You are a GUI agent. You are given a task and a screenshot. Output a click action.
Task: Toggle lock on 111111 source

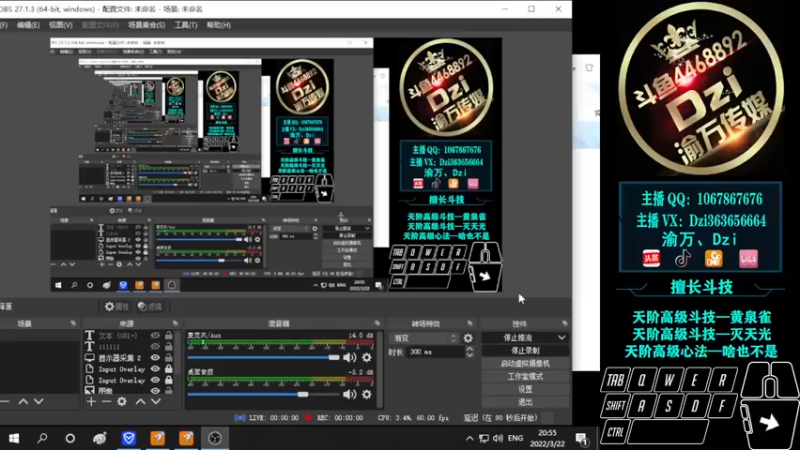click(x=168, y=346)
